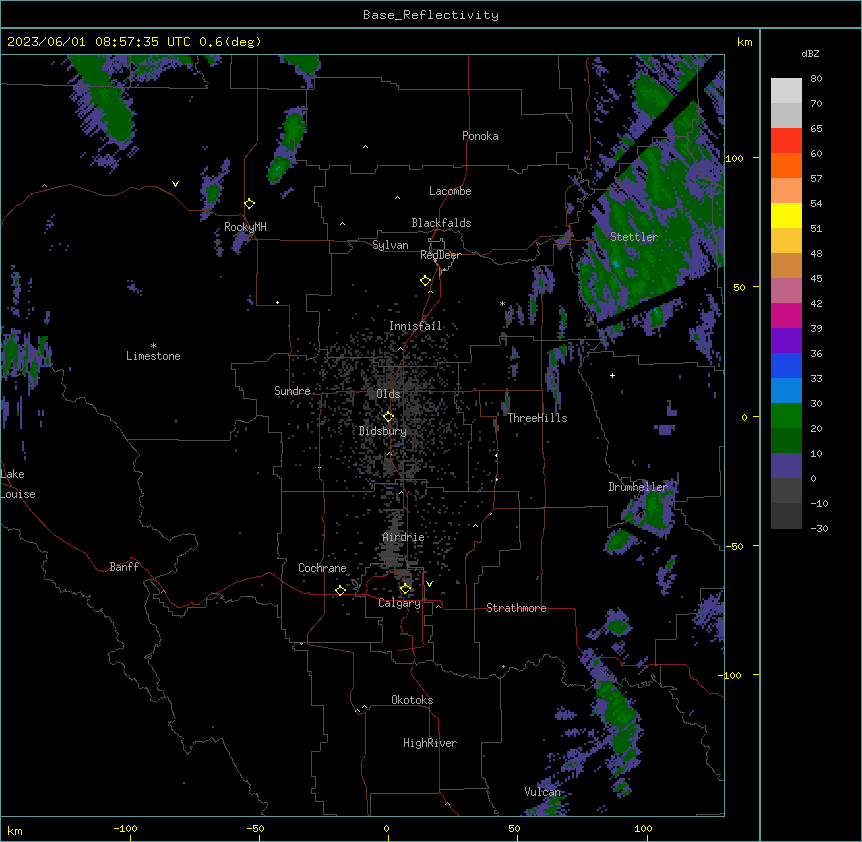Click the Sundre label

click(292, 391)
